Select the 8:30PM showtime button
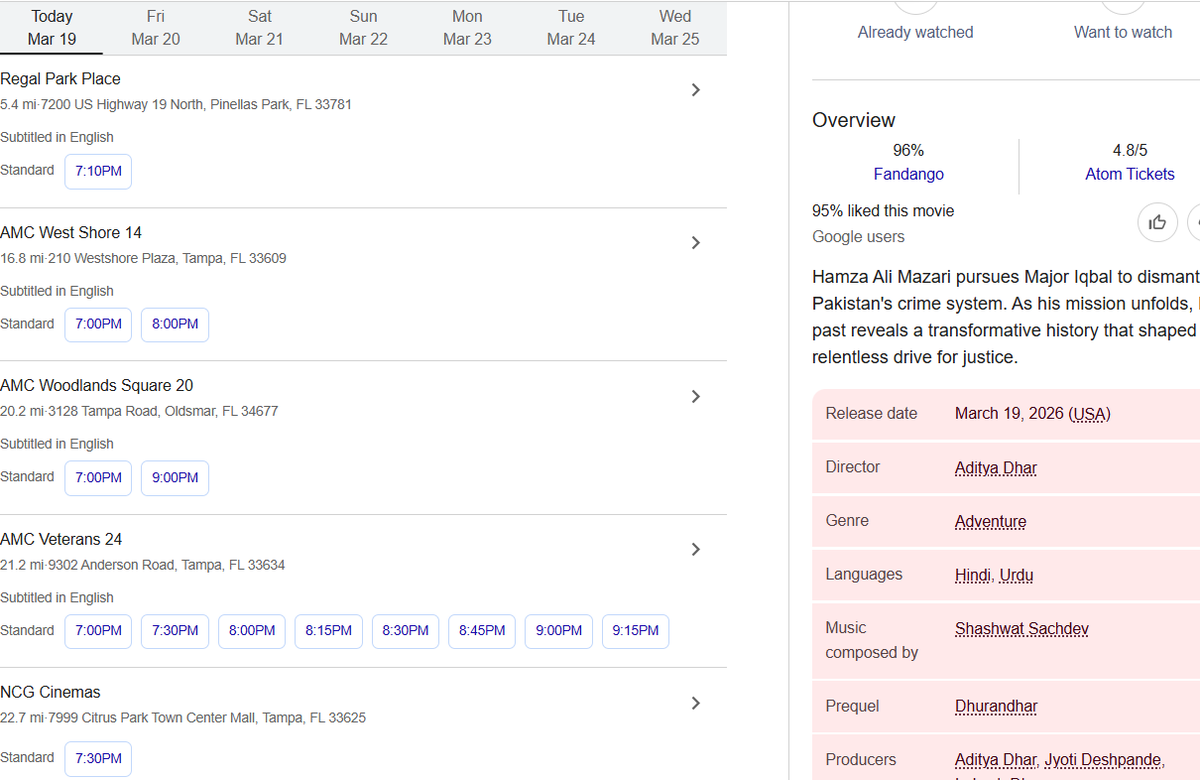1200x780 pixels. (405, 631)
